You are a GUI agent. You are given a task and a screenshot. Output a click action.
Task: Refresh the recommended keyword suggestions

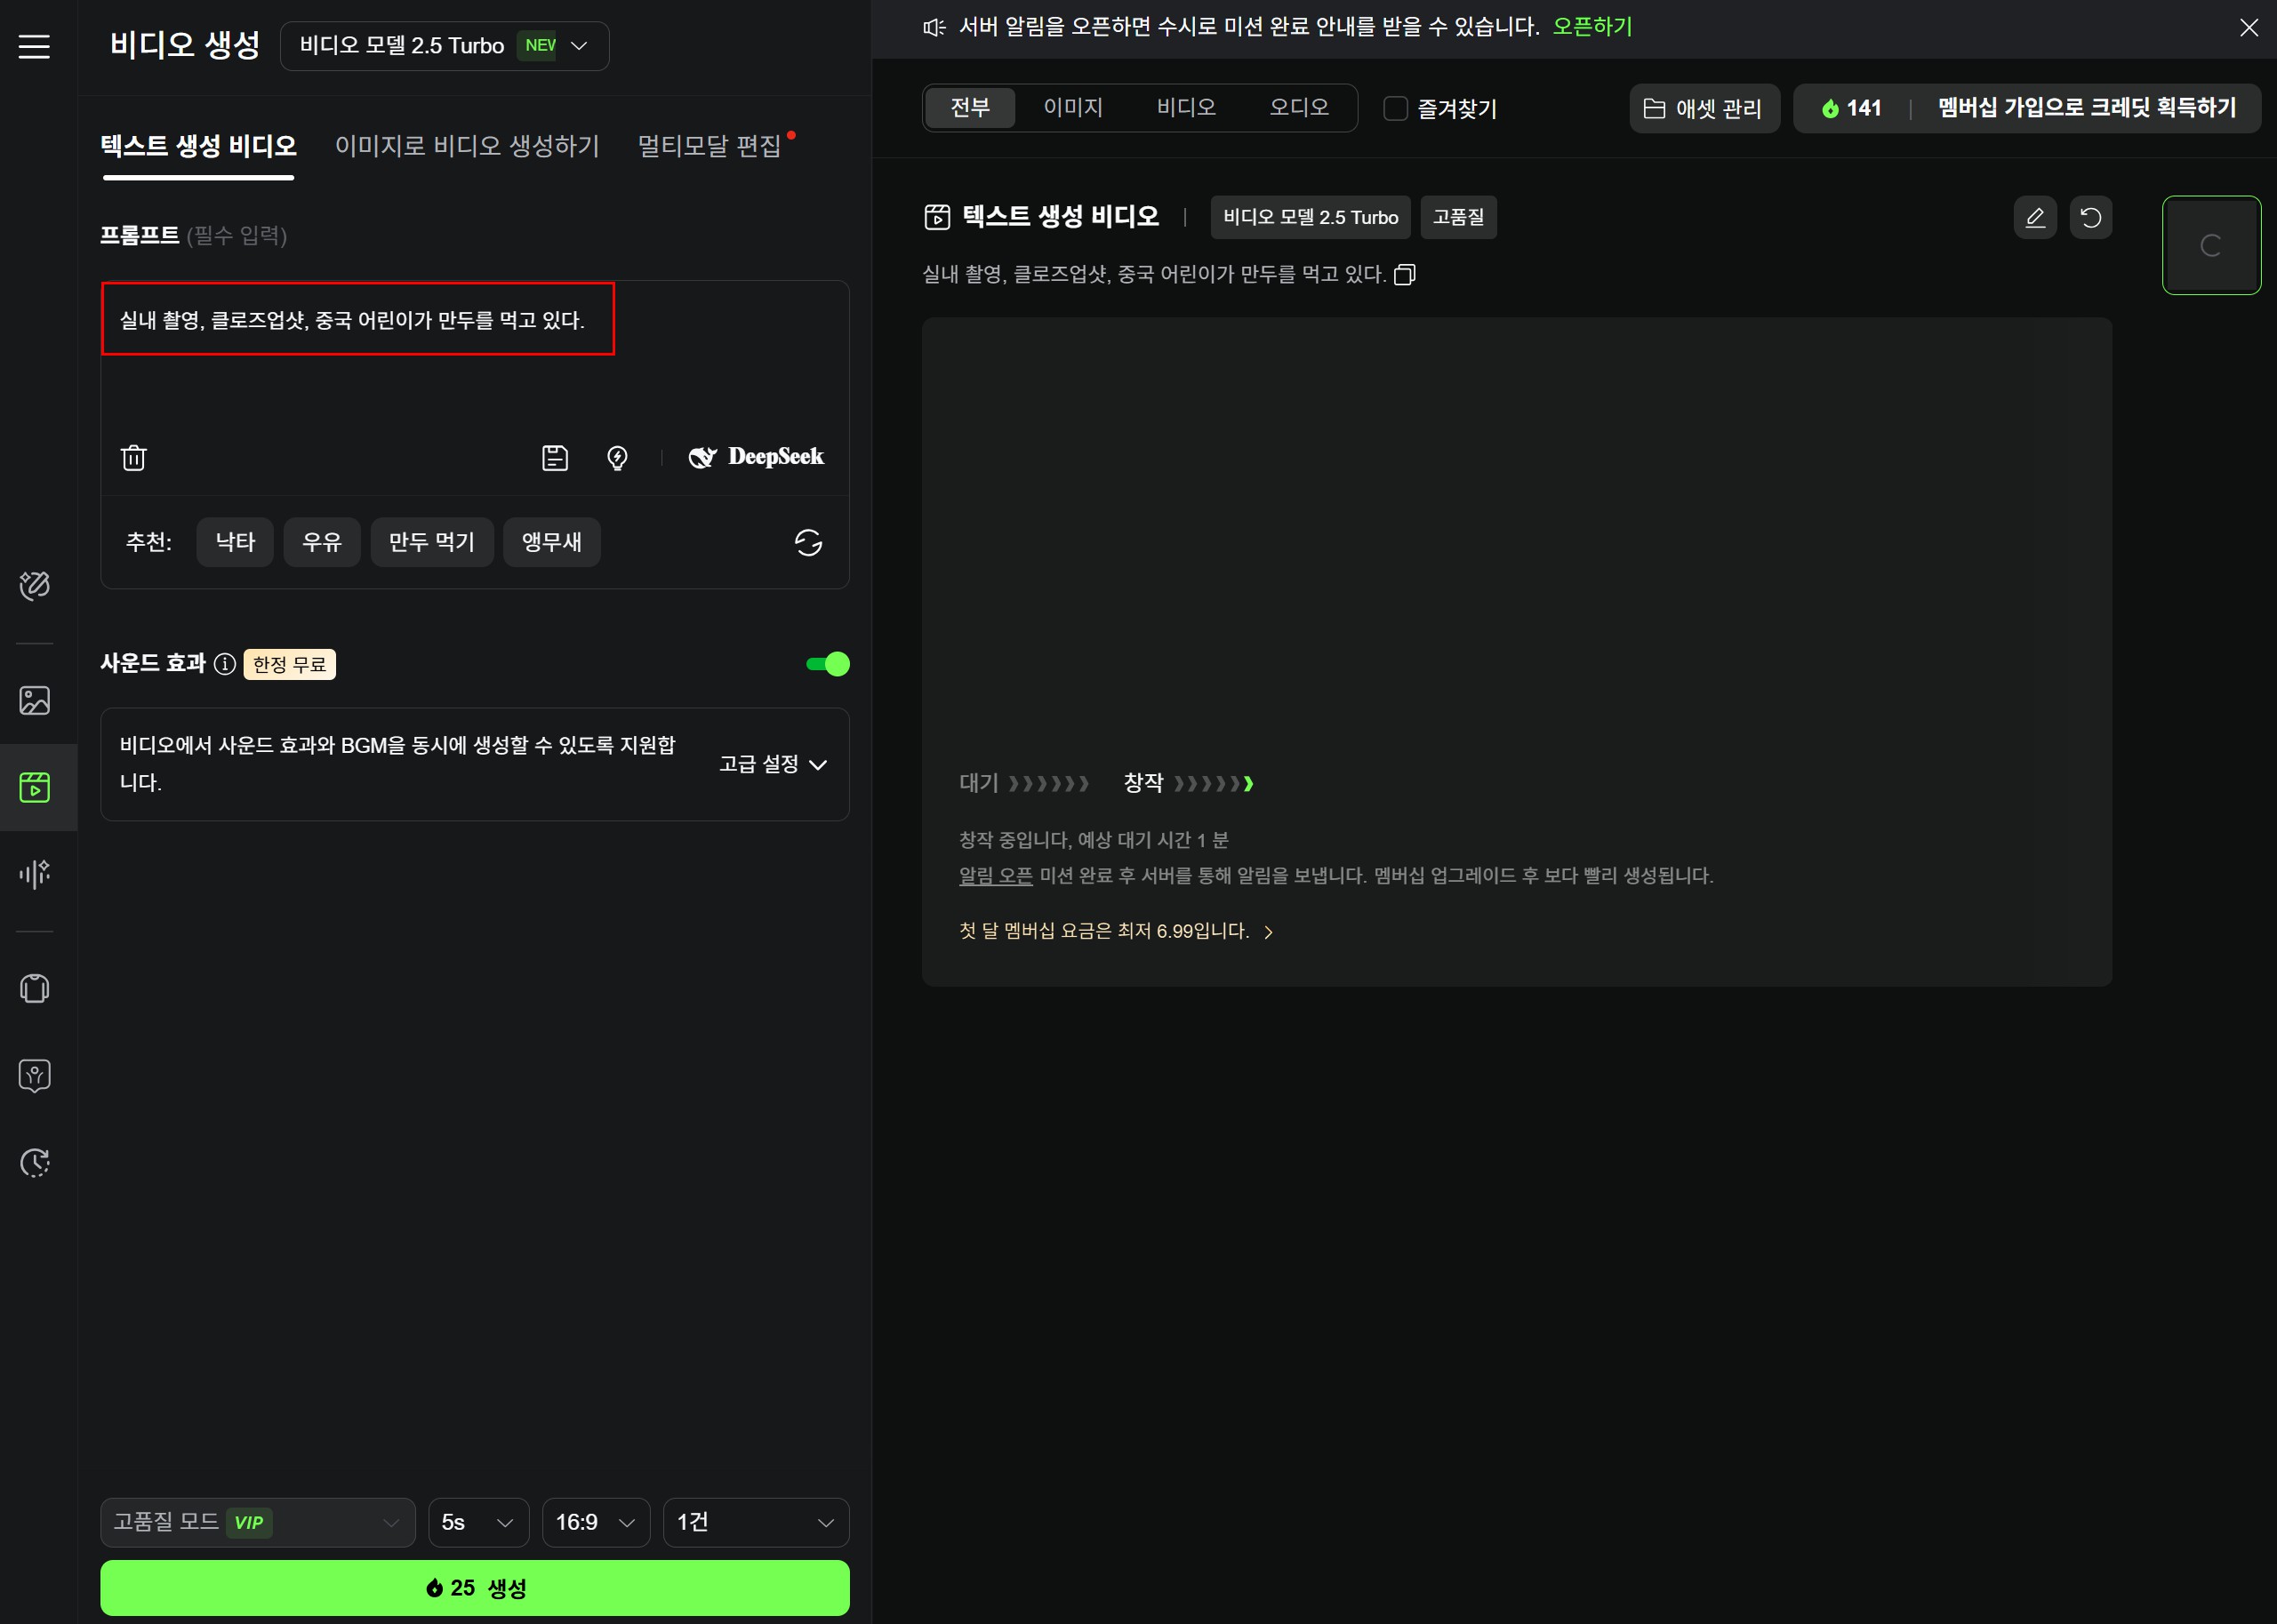tap(808, 542)
